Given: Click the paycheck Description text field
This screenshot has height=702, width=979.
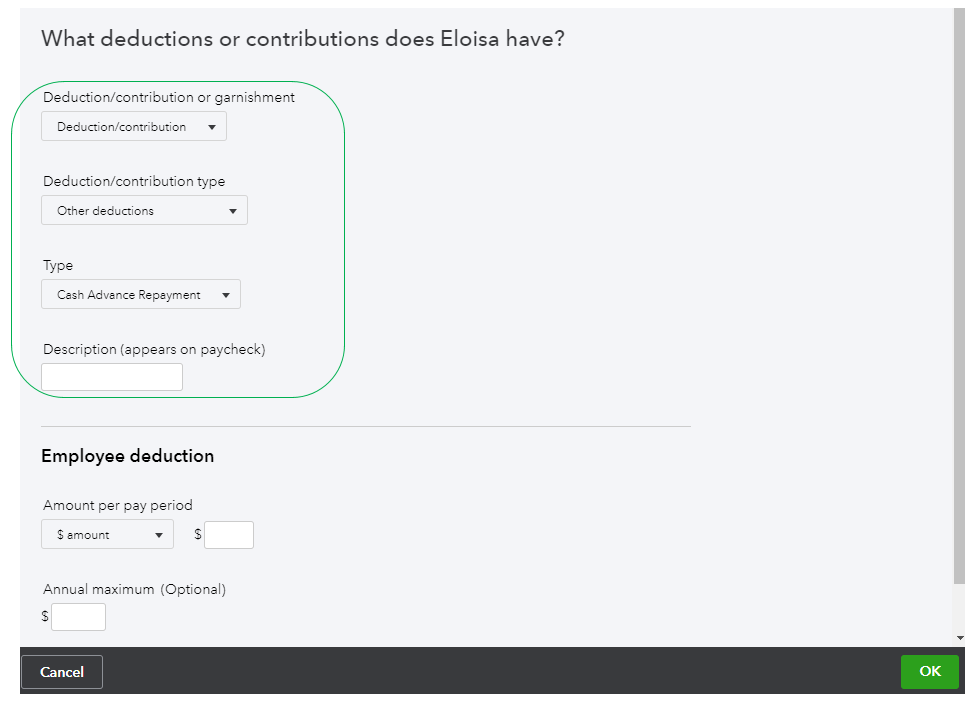Looking at the screenshot, I should (112, 377).
